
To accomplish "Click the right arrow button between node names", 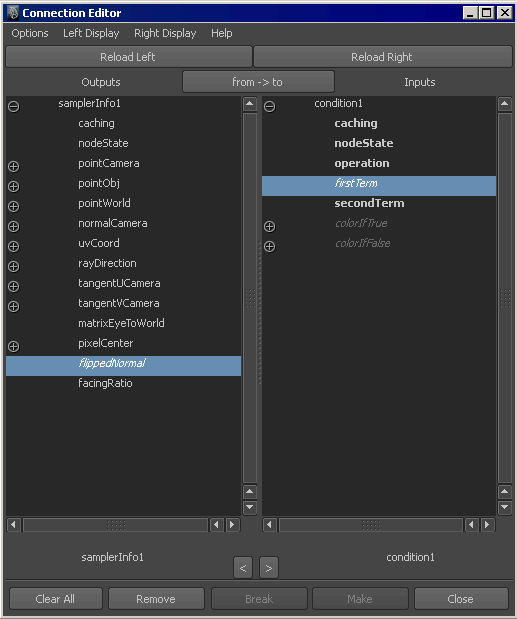I will tap(269, 568).
